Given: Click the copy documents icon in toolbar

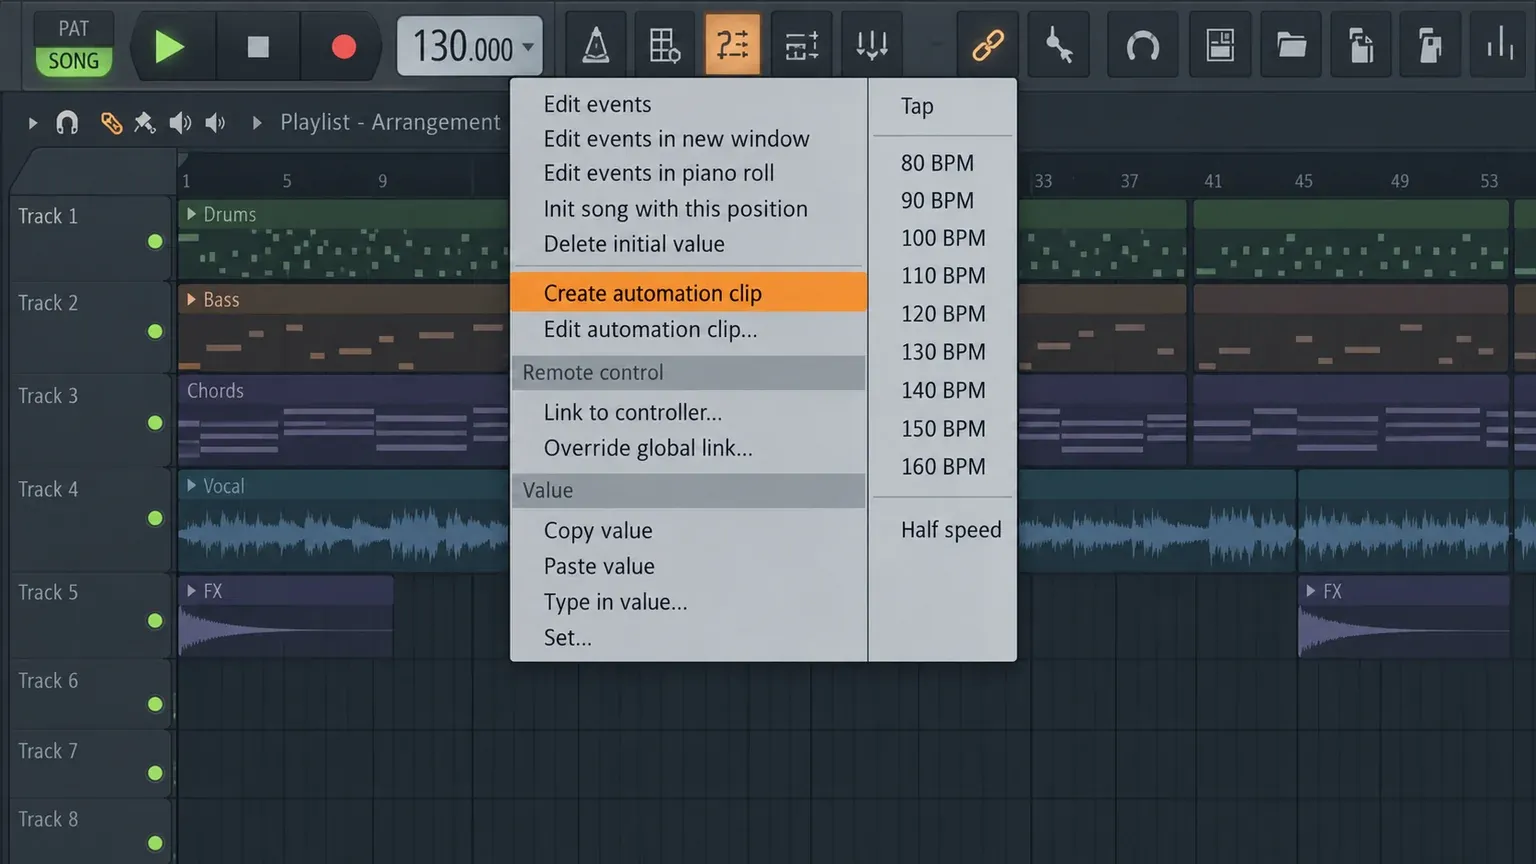Looking at the screenshot, I should point(1361,45).
